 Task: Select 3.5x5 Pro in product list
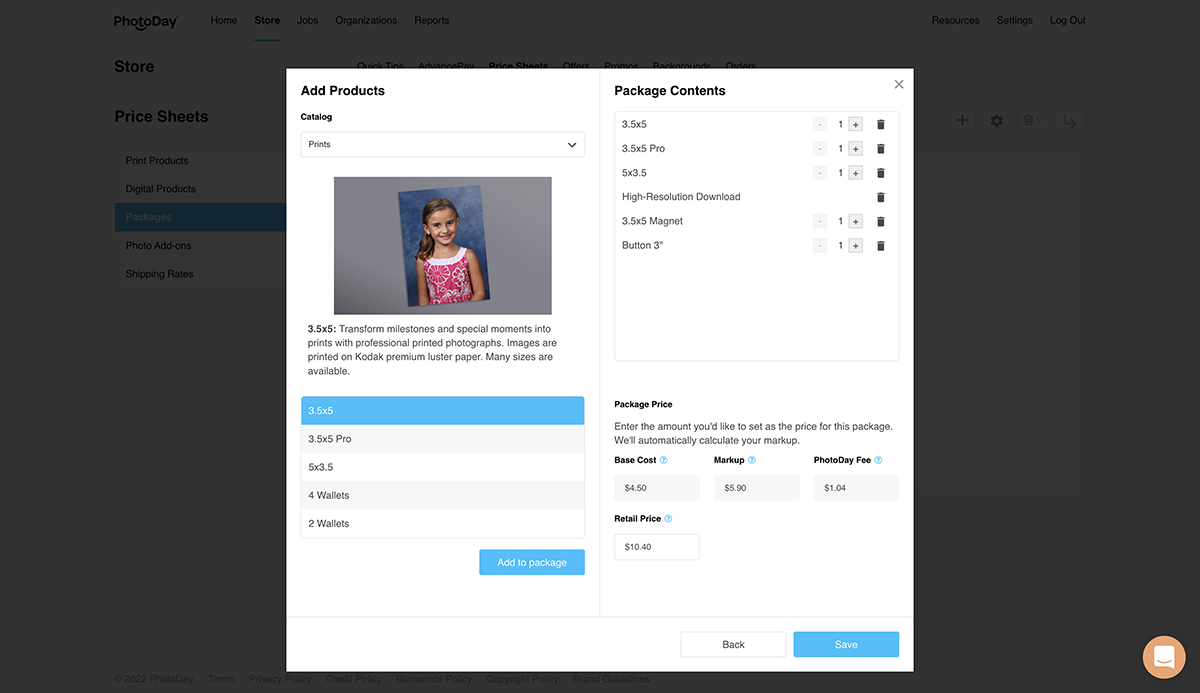click(x=443, y=439)
